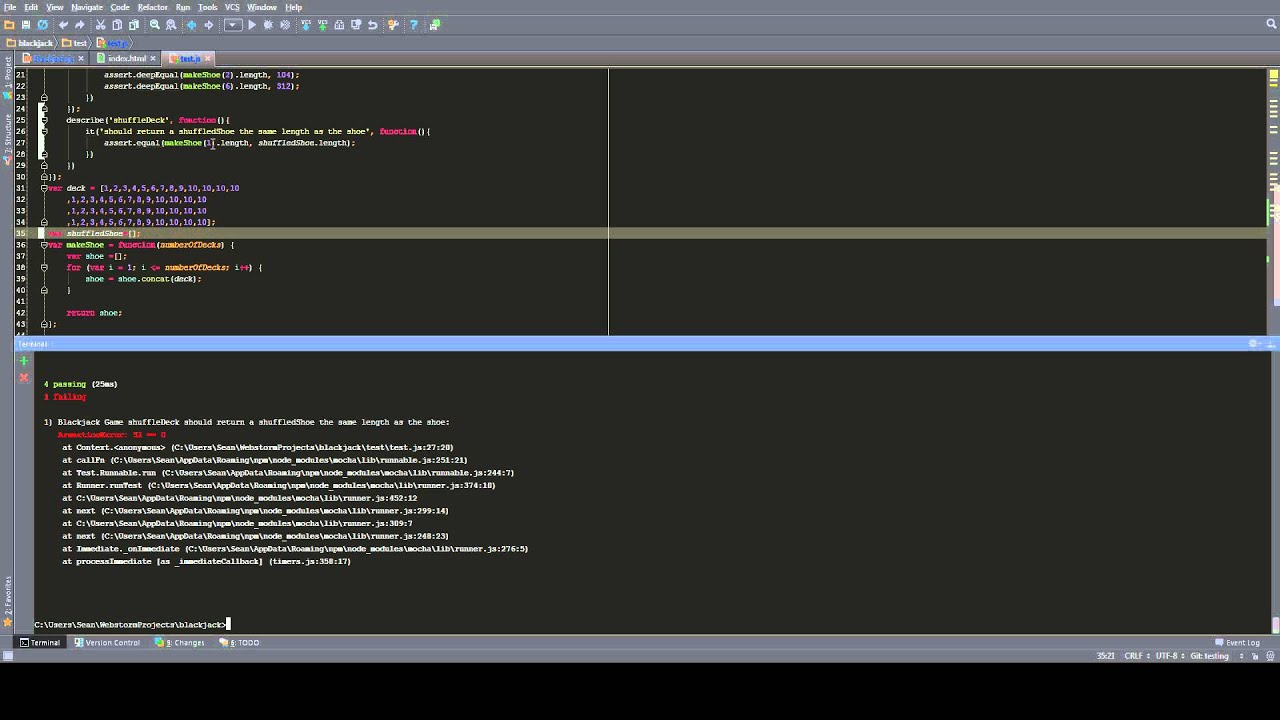Screen dimensions: 1280x720
Task: Click the Synchronize toolbar icon
Action: 43,25
